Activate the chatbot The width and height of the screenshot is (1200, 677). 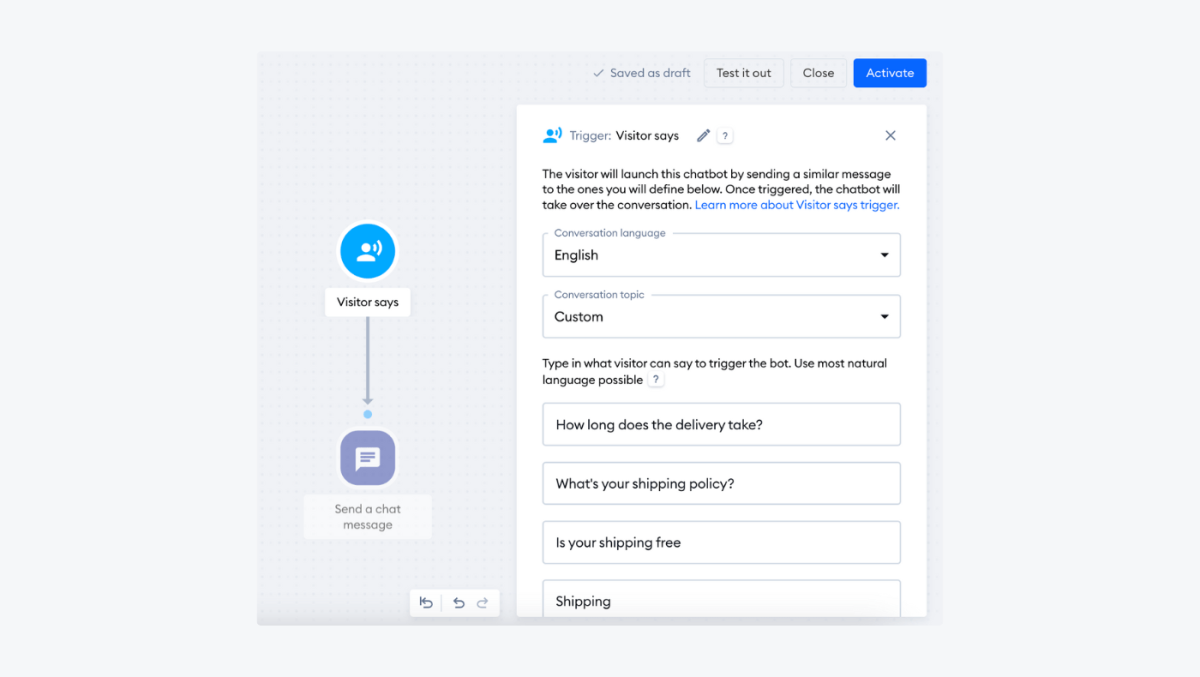[x=889, y=72]
